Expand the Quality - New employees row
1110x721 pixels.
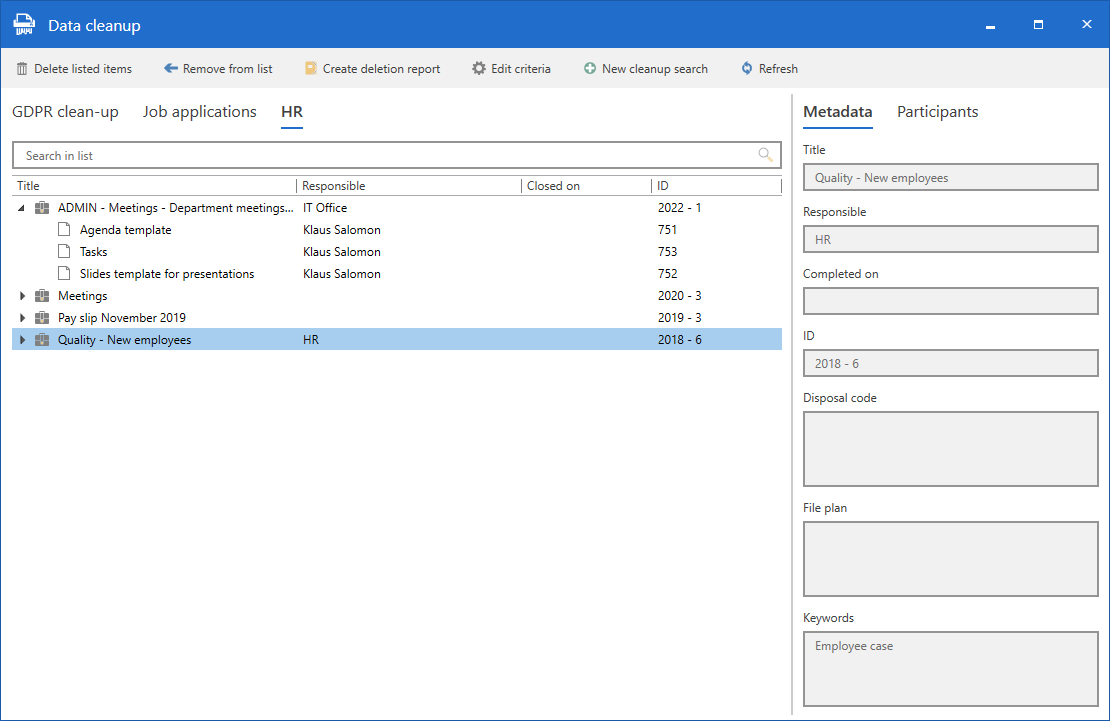pos(22,340)
